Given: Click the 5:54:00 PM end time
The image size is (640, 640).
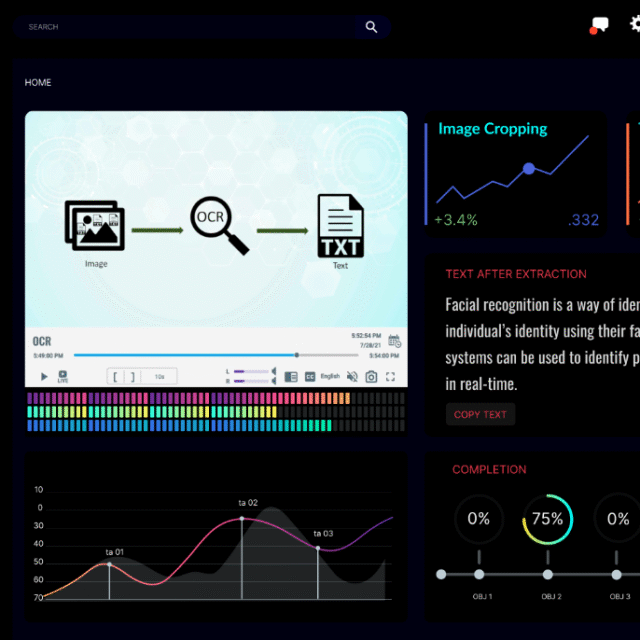Looking at the screenshot, I should click(x=384, y=356).
